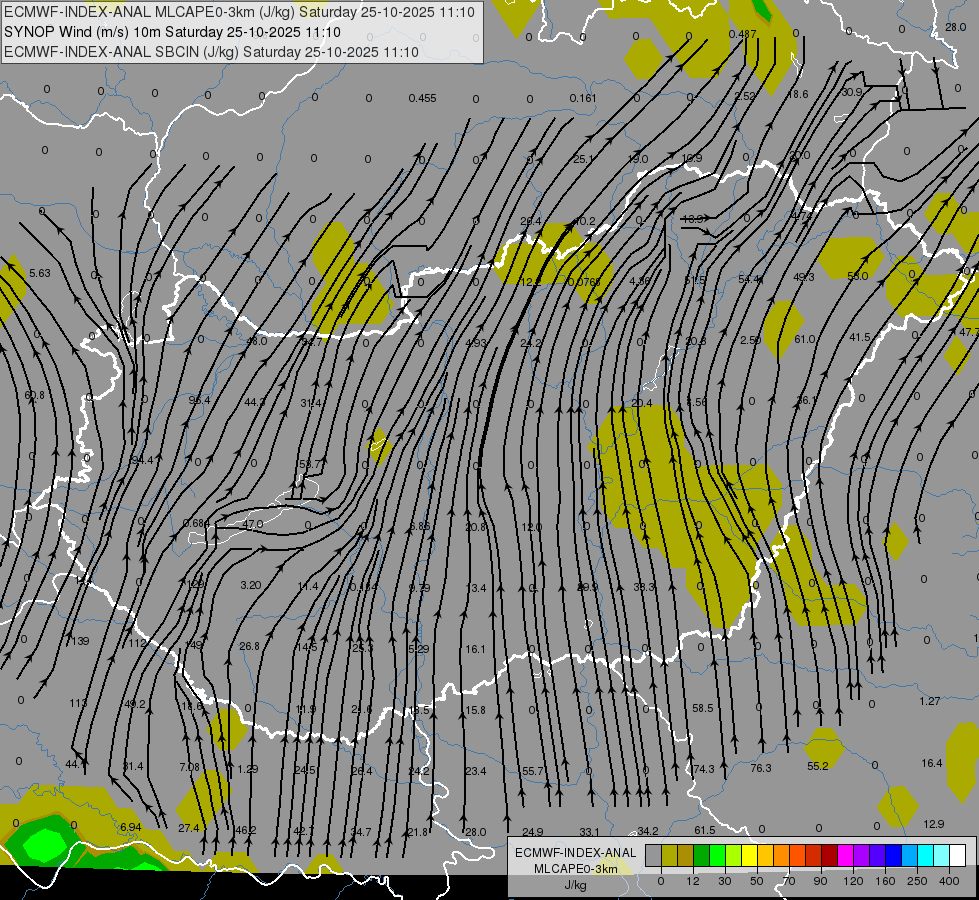Select the magenta legend swatch

[845, 856]
